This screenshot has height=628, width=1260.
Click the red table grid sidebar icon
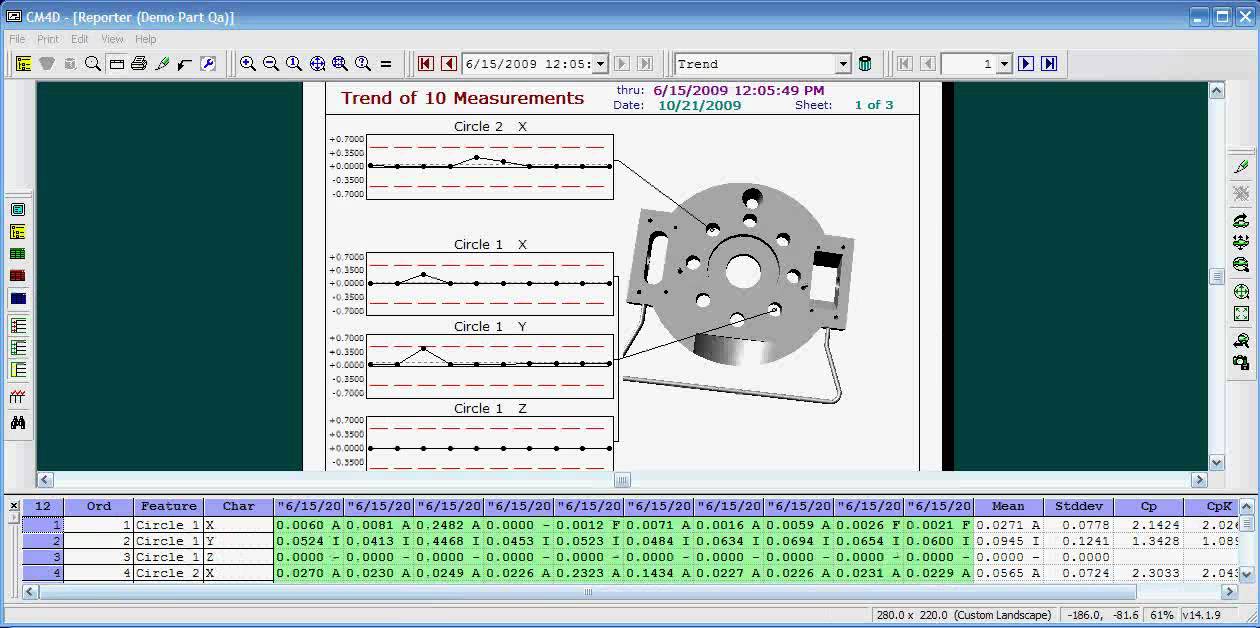coord(18,276)
